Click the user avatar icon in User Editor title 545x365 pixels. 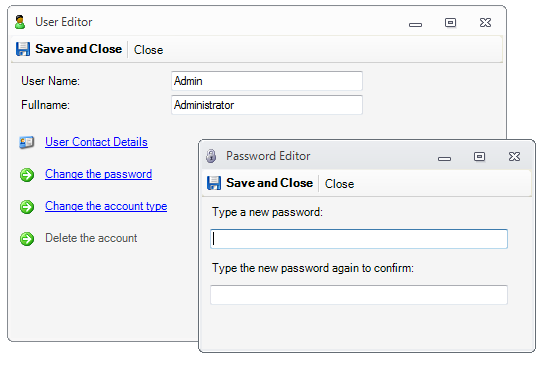[20, 22]
